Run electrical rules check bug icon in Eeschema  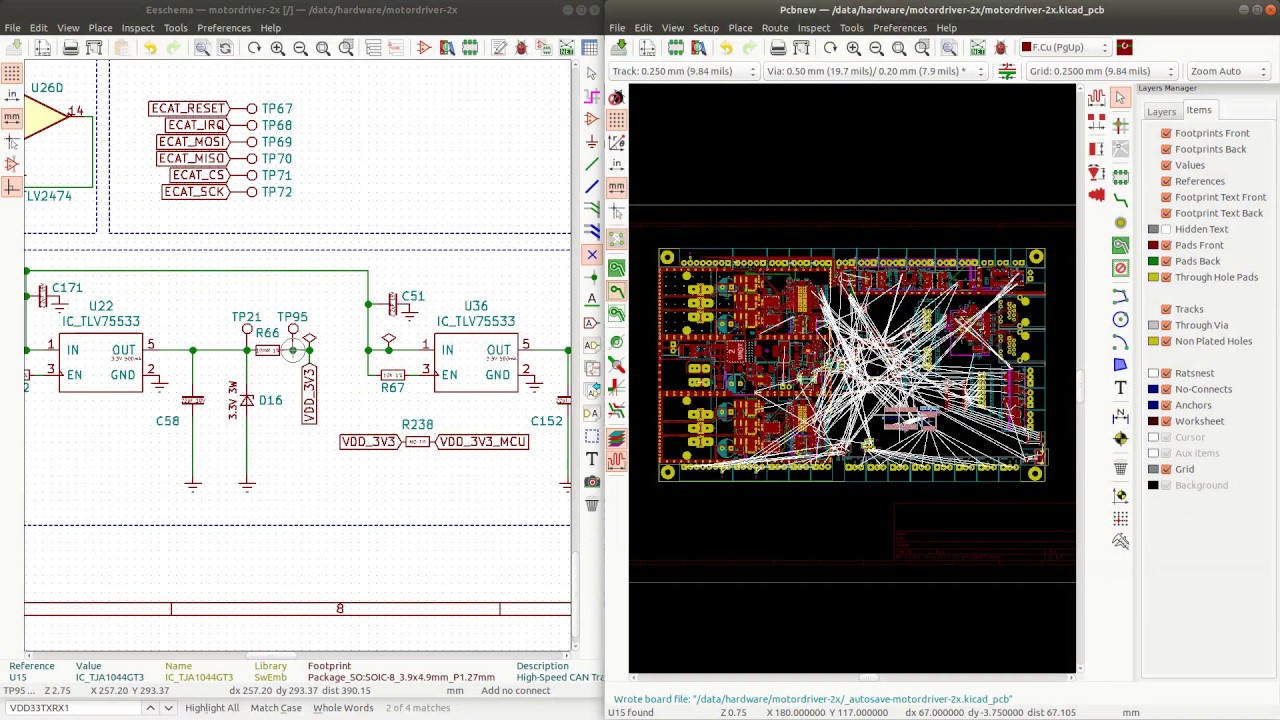[521, 48]
